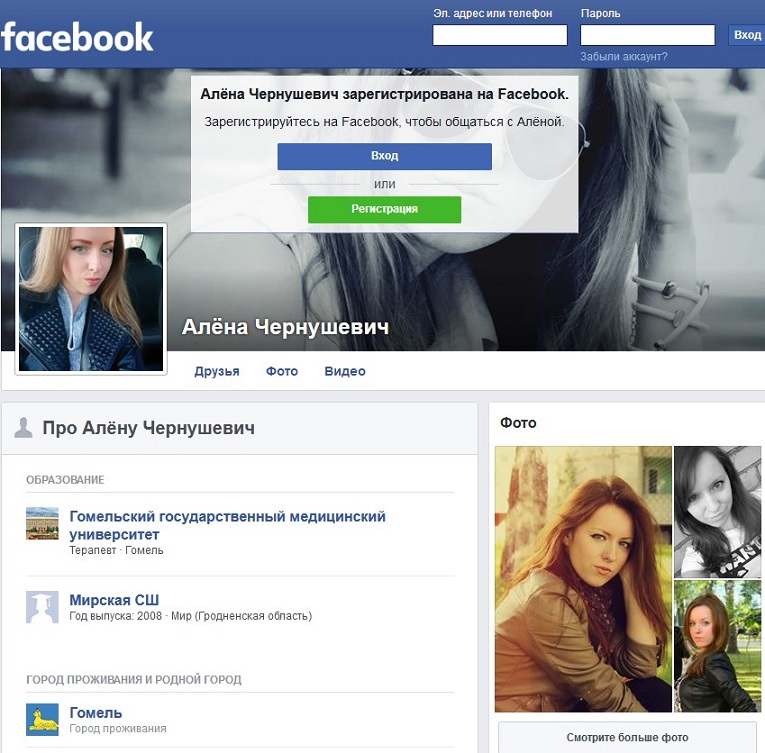Open the Друзья tab
Viewport: 765px width, 753px height.
217,371
